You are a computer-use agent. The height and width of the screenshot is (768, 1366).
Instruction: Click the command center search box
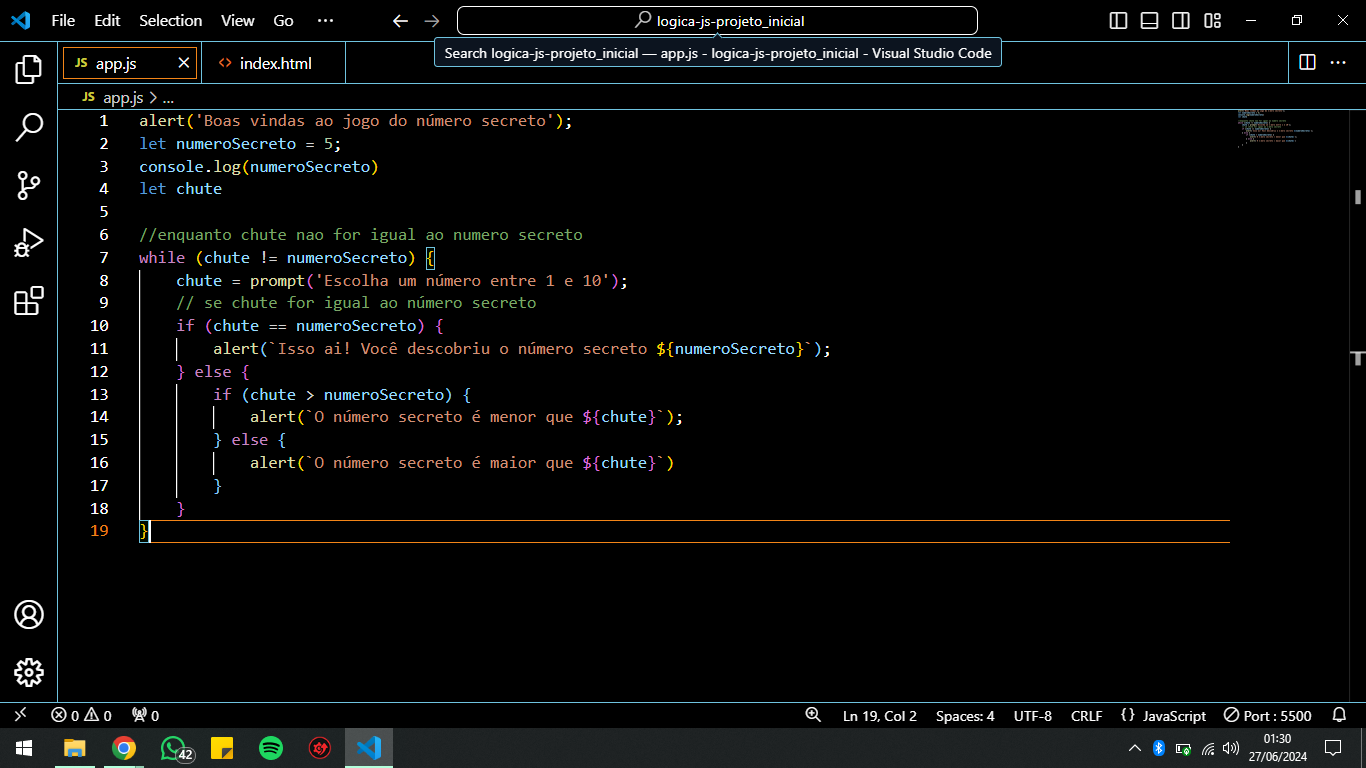pyautogui.click(x=717, y=20)
